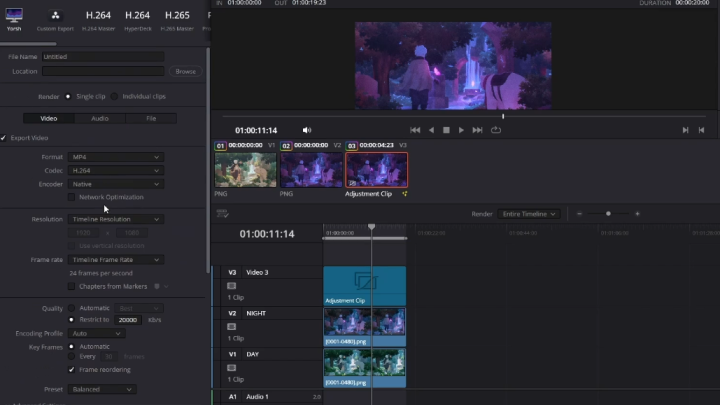
Task: Enable Chapters from Markers
Action: coord(71,287)
